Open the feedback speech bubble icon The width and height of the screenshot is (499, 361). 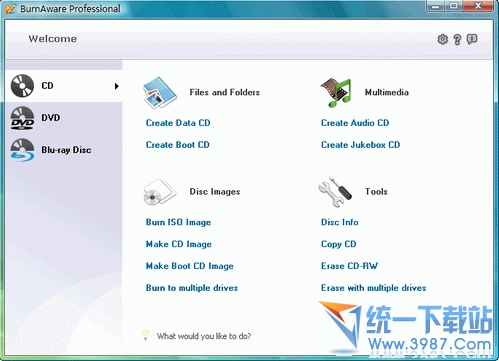coord(472,39)
